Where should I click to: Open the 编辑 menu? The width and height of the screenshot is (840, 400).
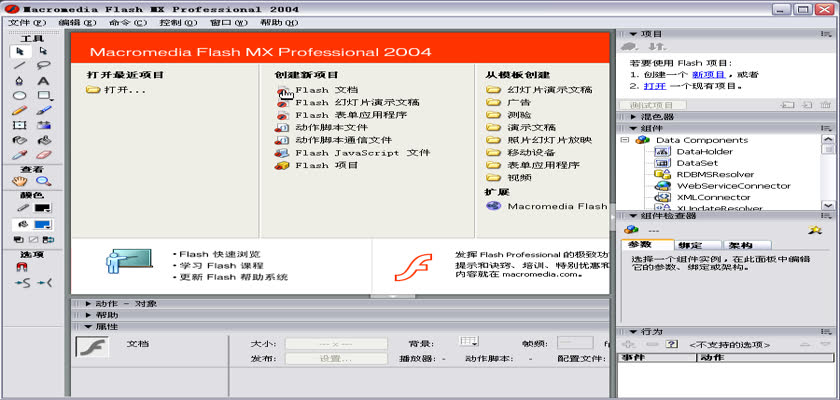click(78, 22)
